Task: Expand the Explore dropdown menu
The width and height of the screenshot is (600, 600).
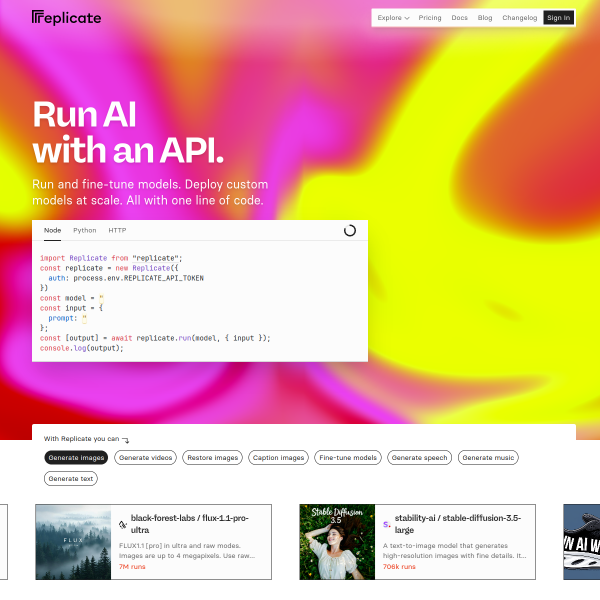Action: [393, 18]
